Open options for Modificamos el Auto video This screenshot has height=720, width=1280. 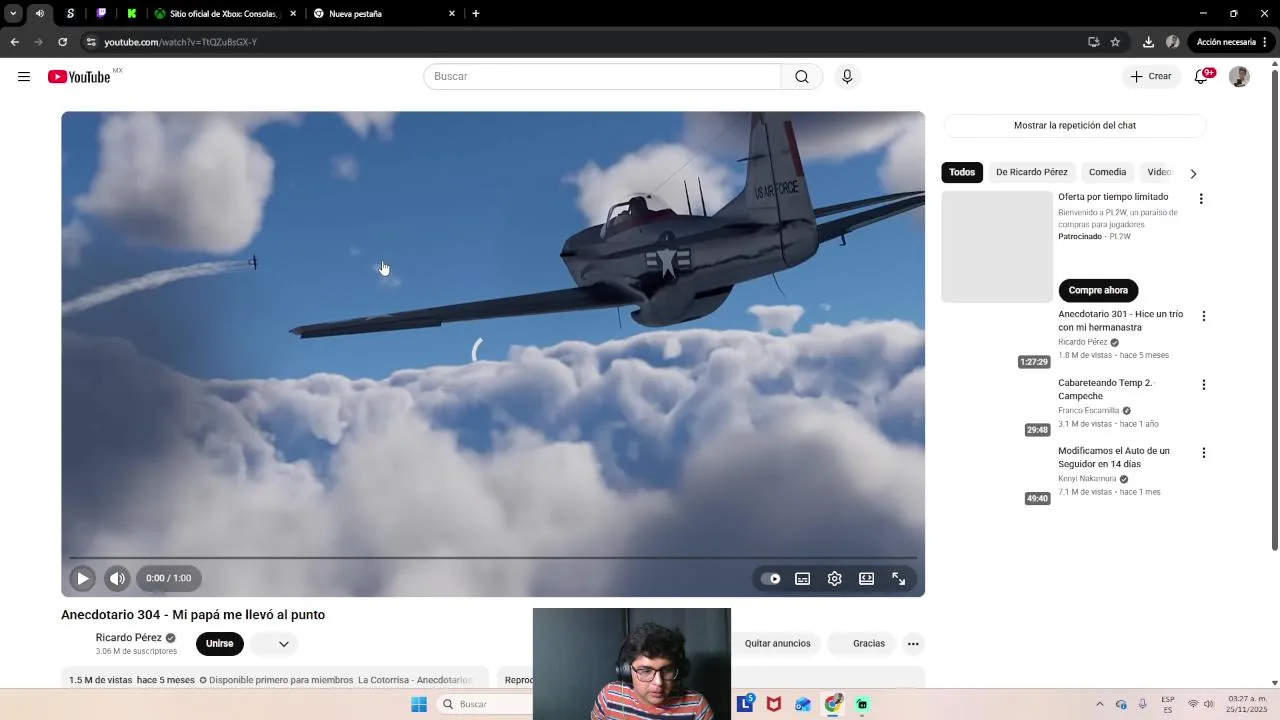(1204, 453)
